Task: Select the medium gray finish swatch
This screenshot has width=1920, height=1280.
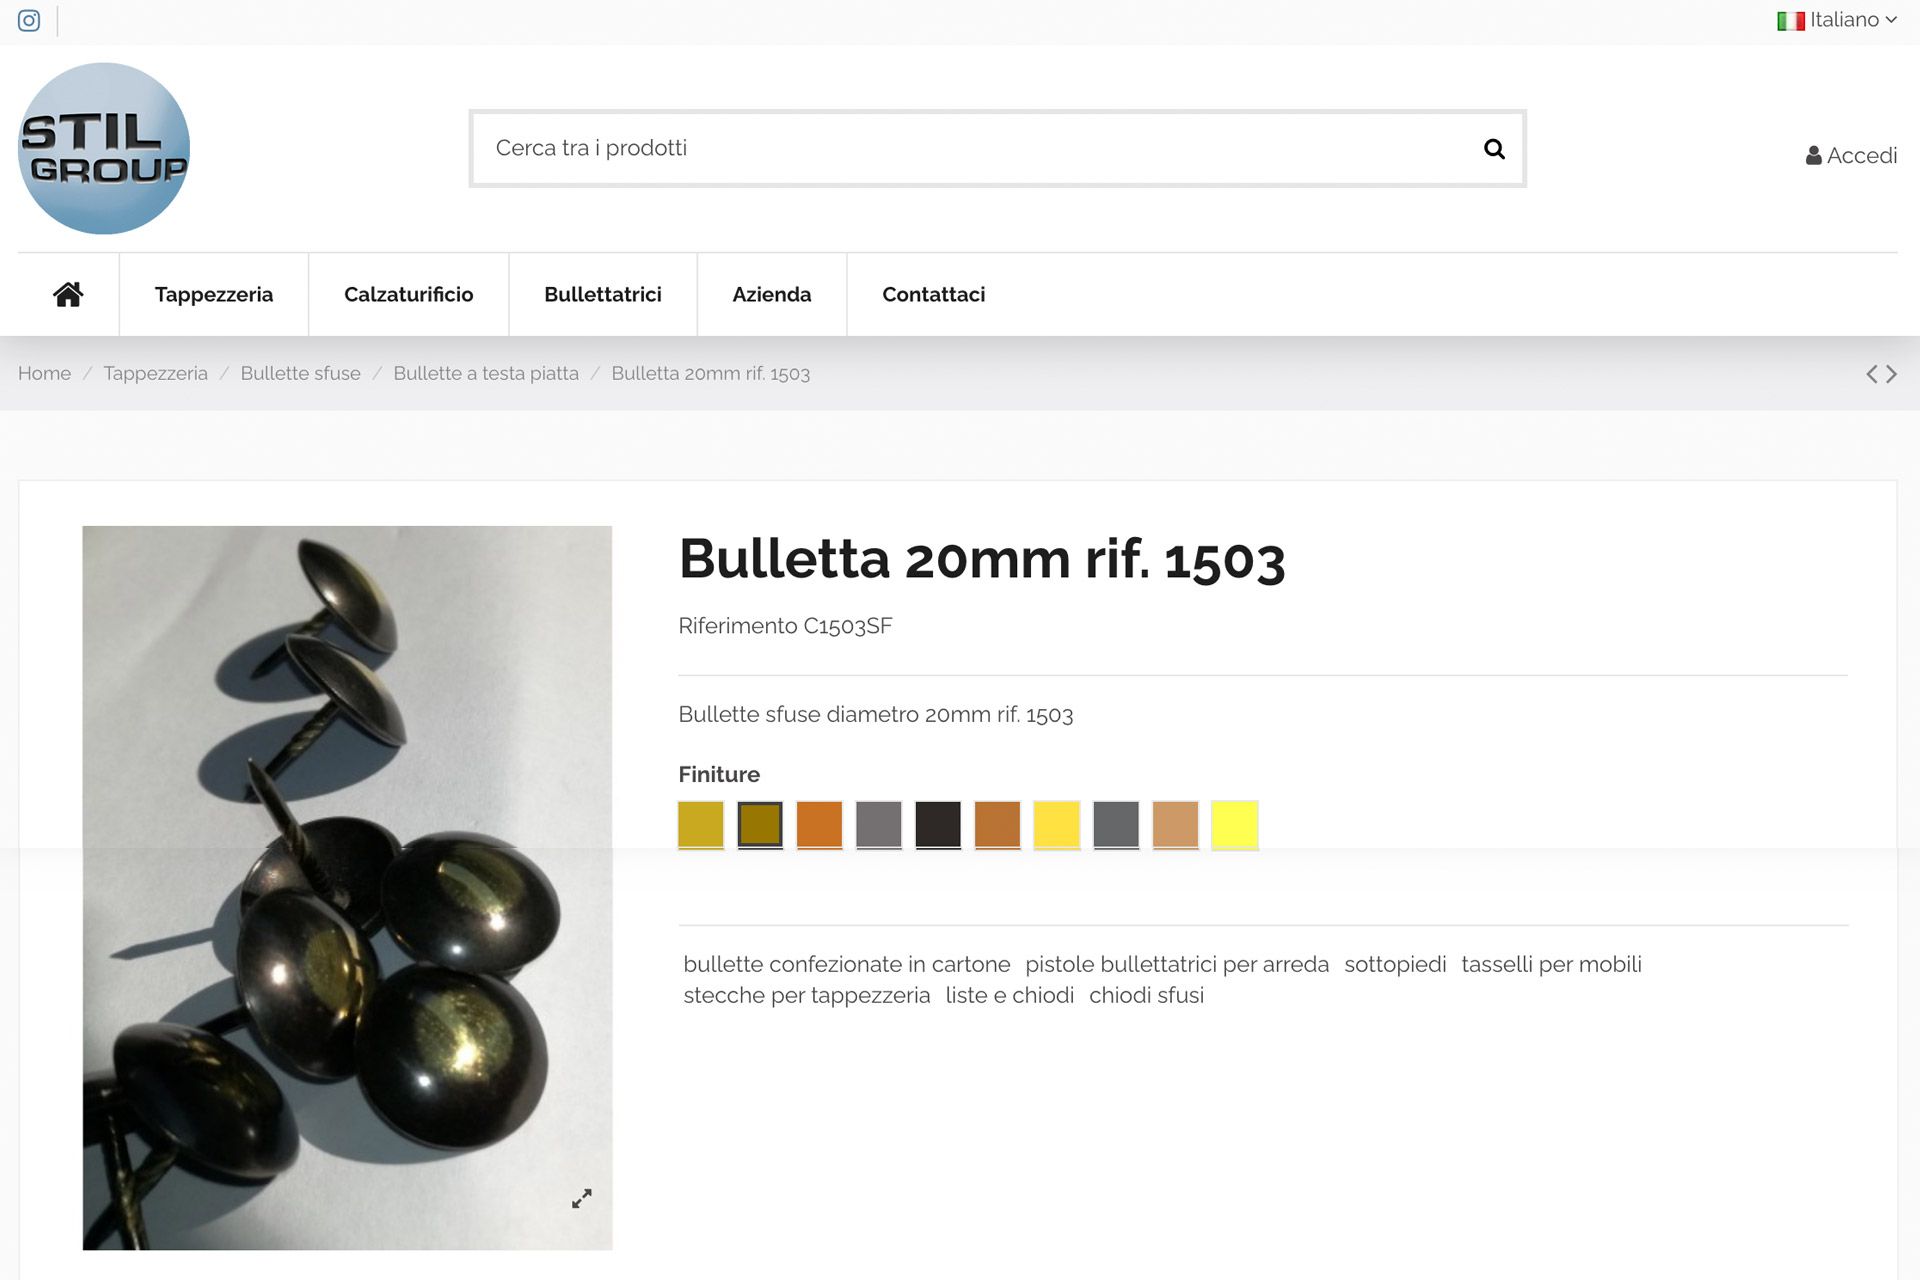Action: (879, 825)
